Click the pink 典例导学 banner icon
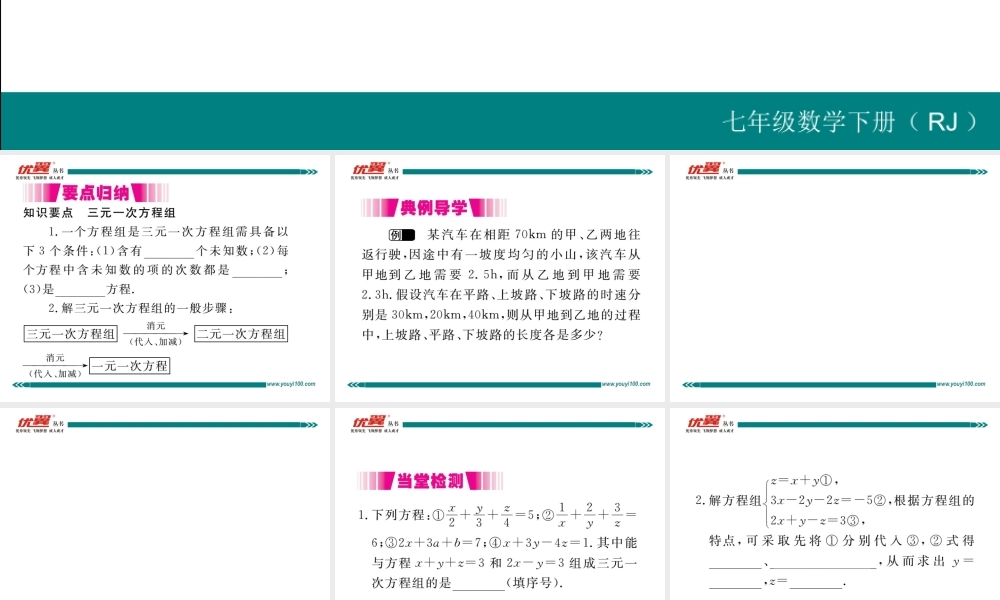The height and width of the screenshot is (600, 1000). click(x=432, y=206)
